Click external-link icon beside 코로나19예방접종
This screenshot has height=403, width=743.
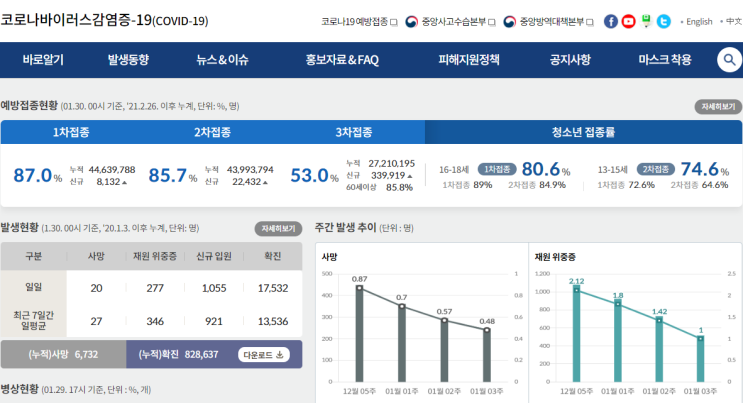pos(393,22)
